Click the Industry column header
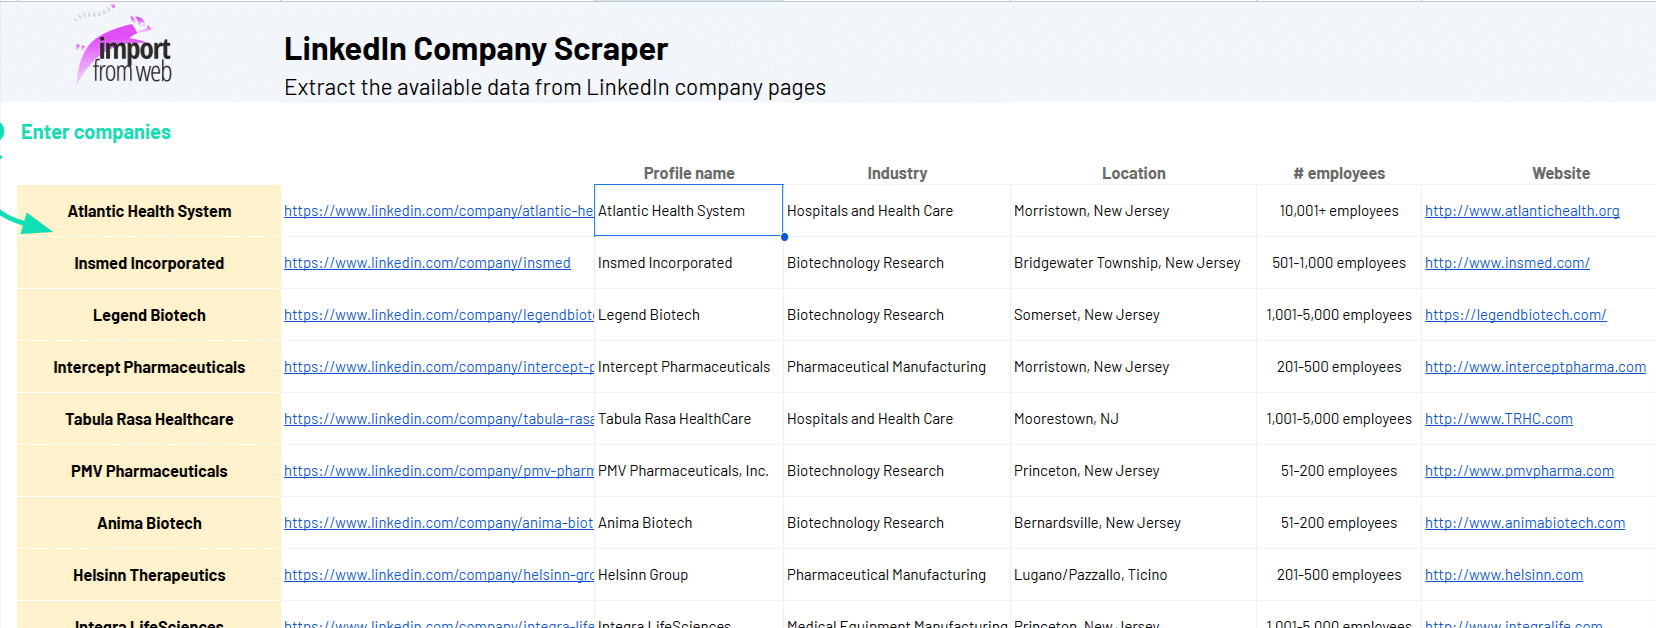The width and height of the screenshot is (1656, 628). tap(897, 173)
